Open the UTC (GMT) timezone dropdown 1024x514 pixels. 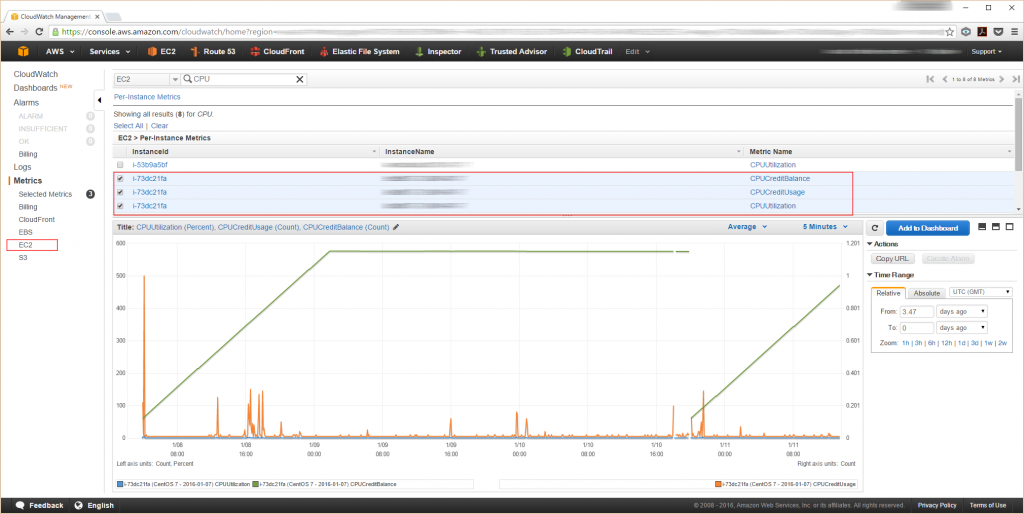tap(981, 292)
